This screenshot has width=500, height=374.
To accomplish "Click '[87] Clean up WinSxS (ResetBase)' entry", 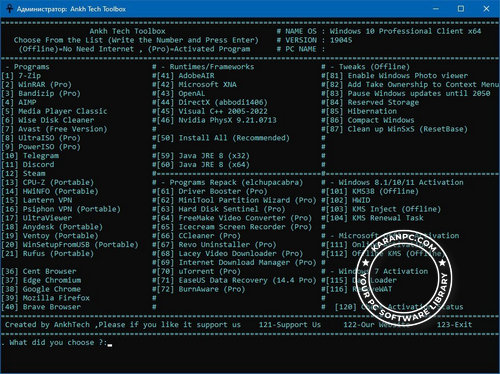I will (397, 129).
